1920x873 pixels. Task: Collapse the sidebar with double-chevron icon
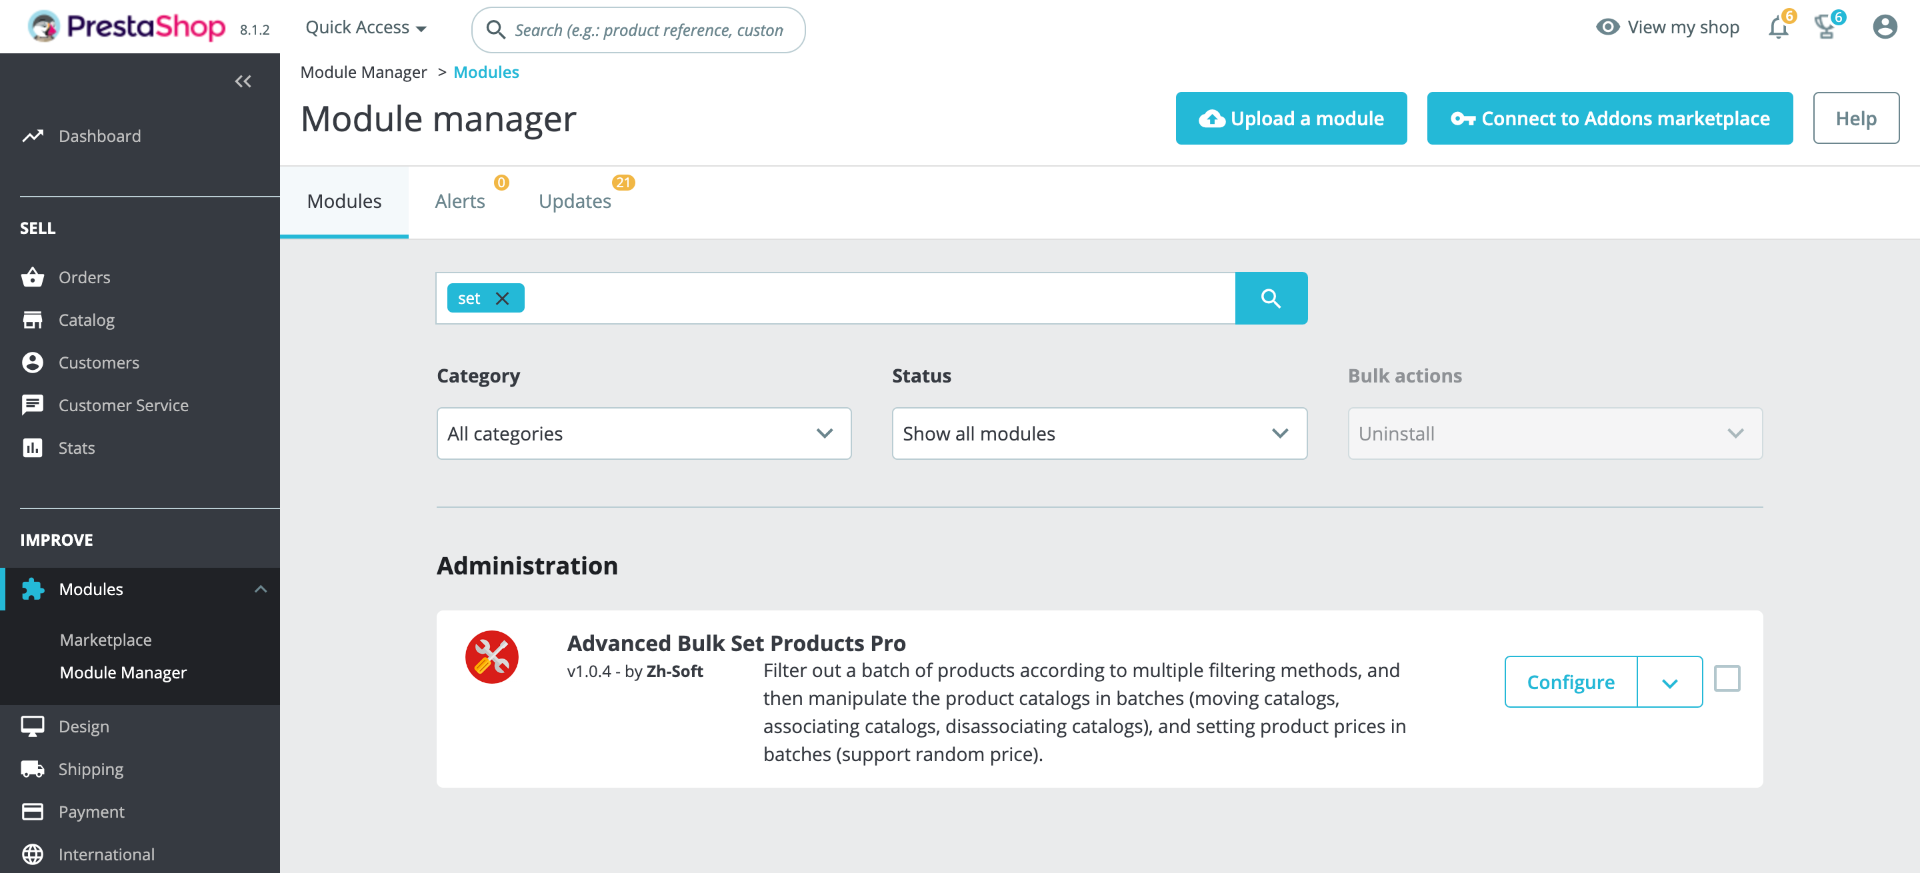[x=243, y=81]
